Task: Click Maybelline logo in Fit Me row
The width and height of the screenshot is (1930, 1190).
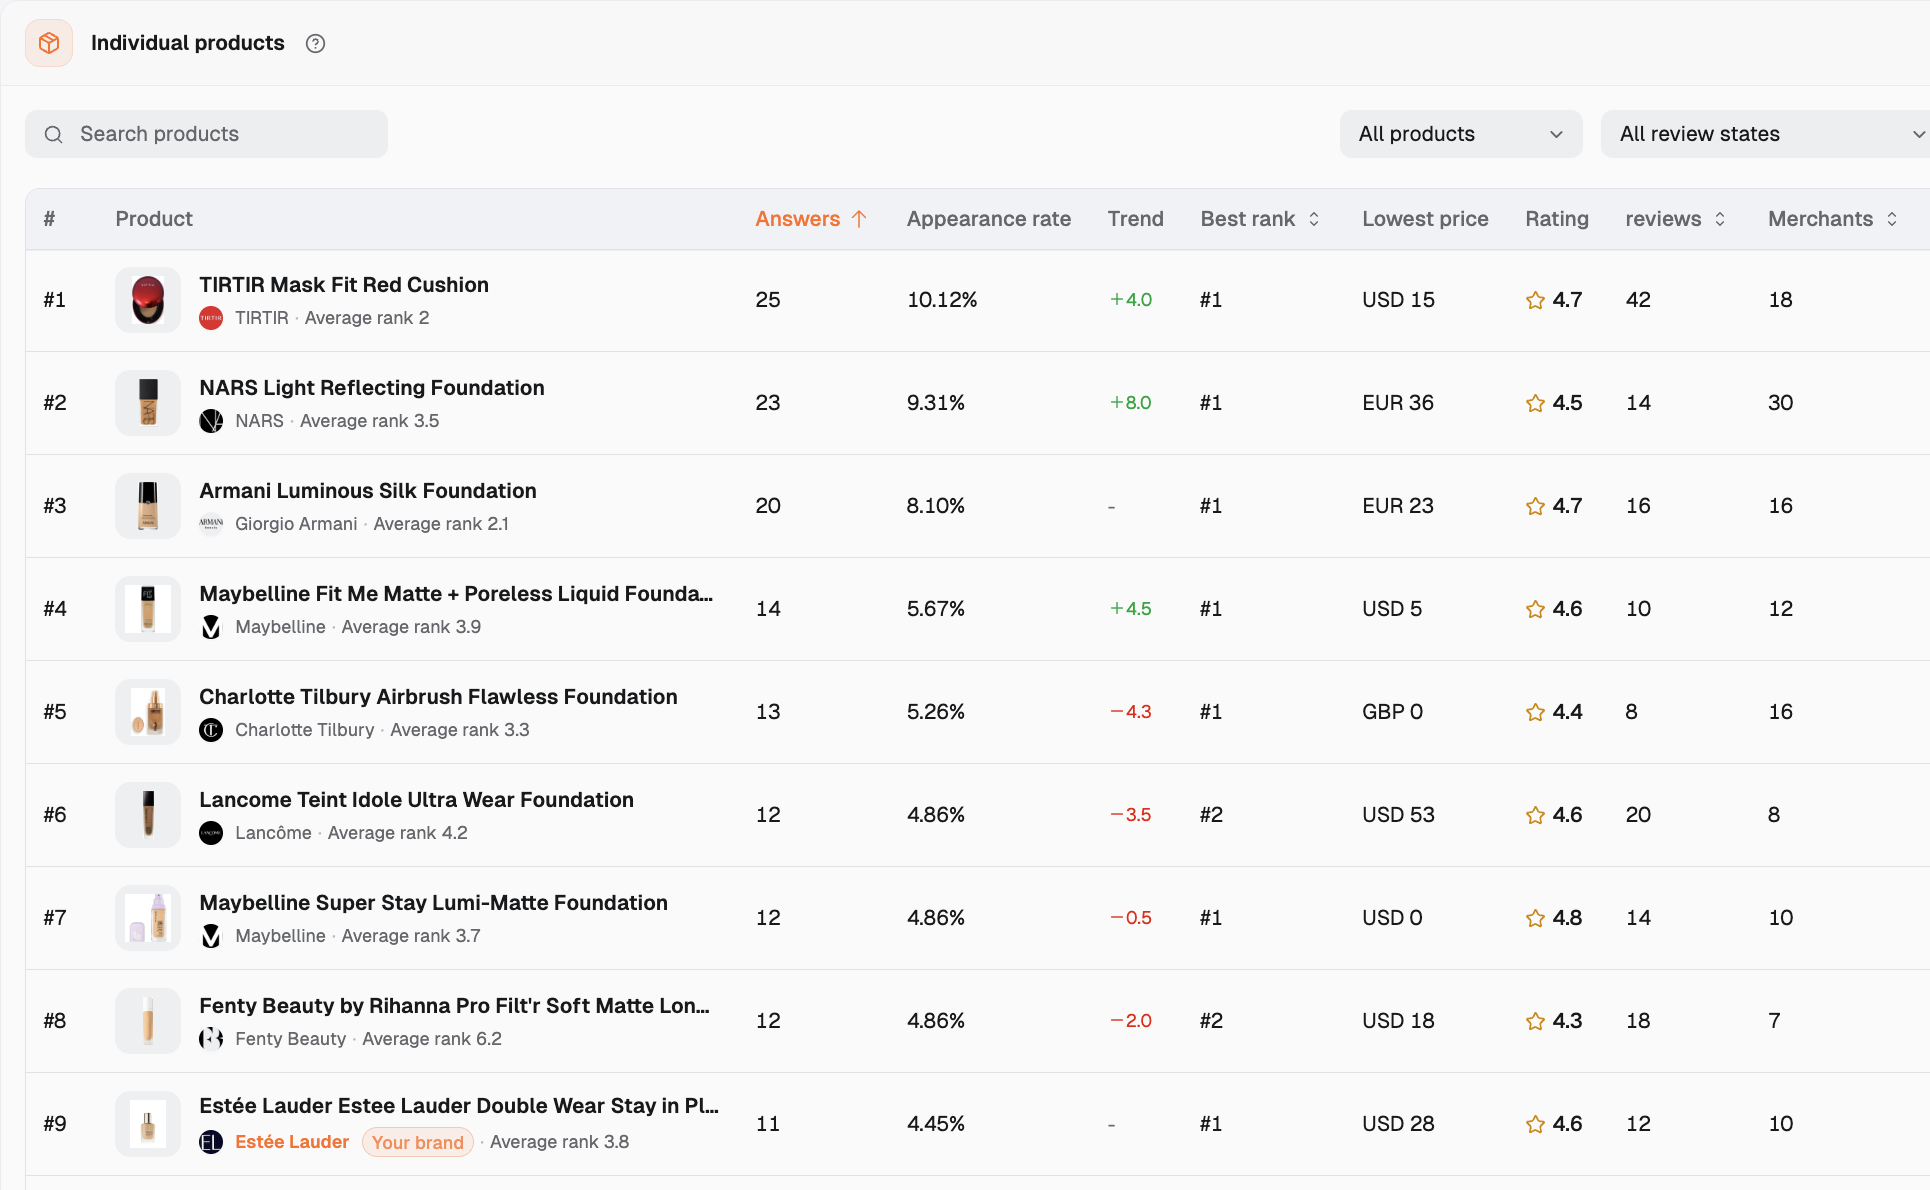Action: pos(211,627)
